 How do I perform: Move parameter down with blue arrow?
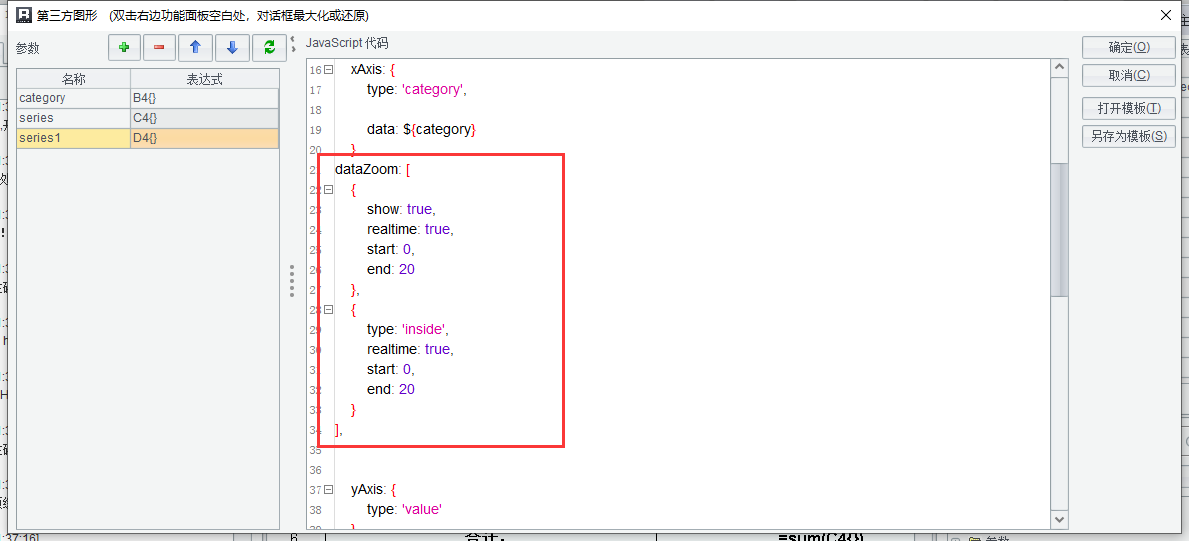[x=232, y=47]
